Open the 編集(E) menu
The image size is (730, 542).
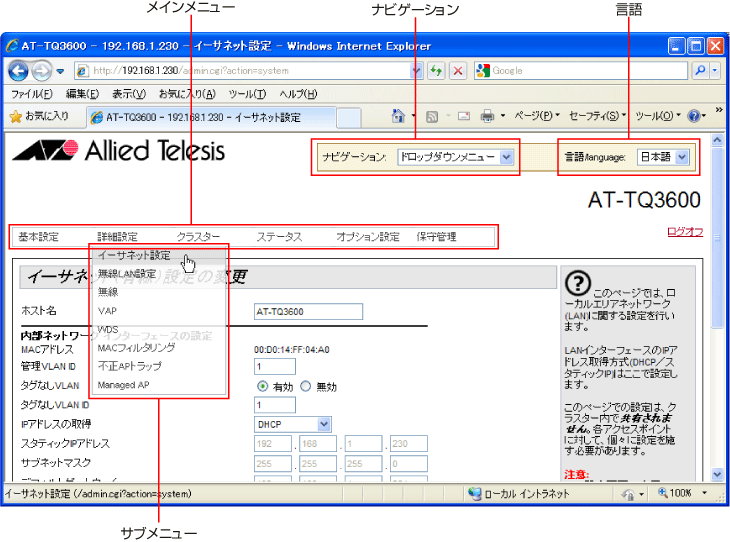[x=82, y=94]
